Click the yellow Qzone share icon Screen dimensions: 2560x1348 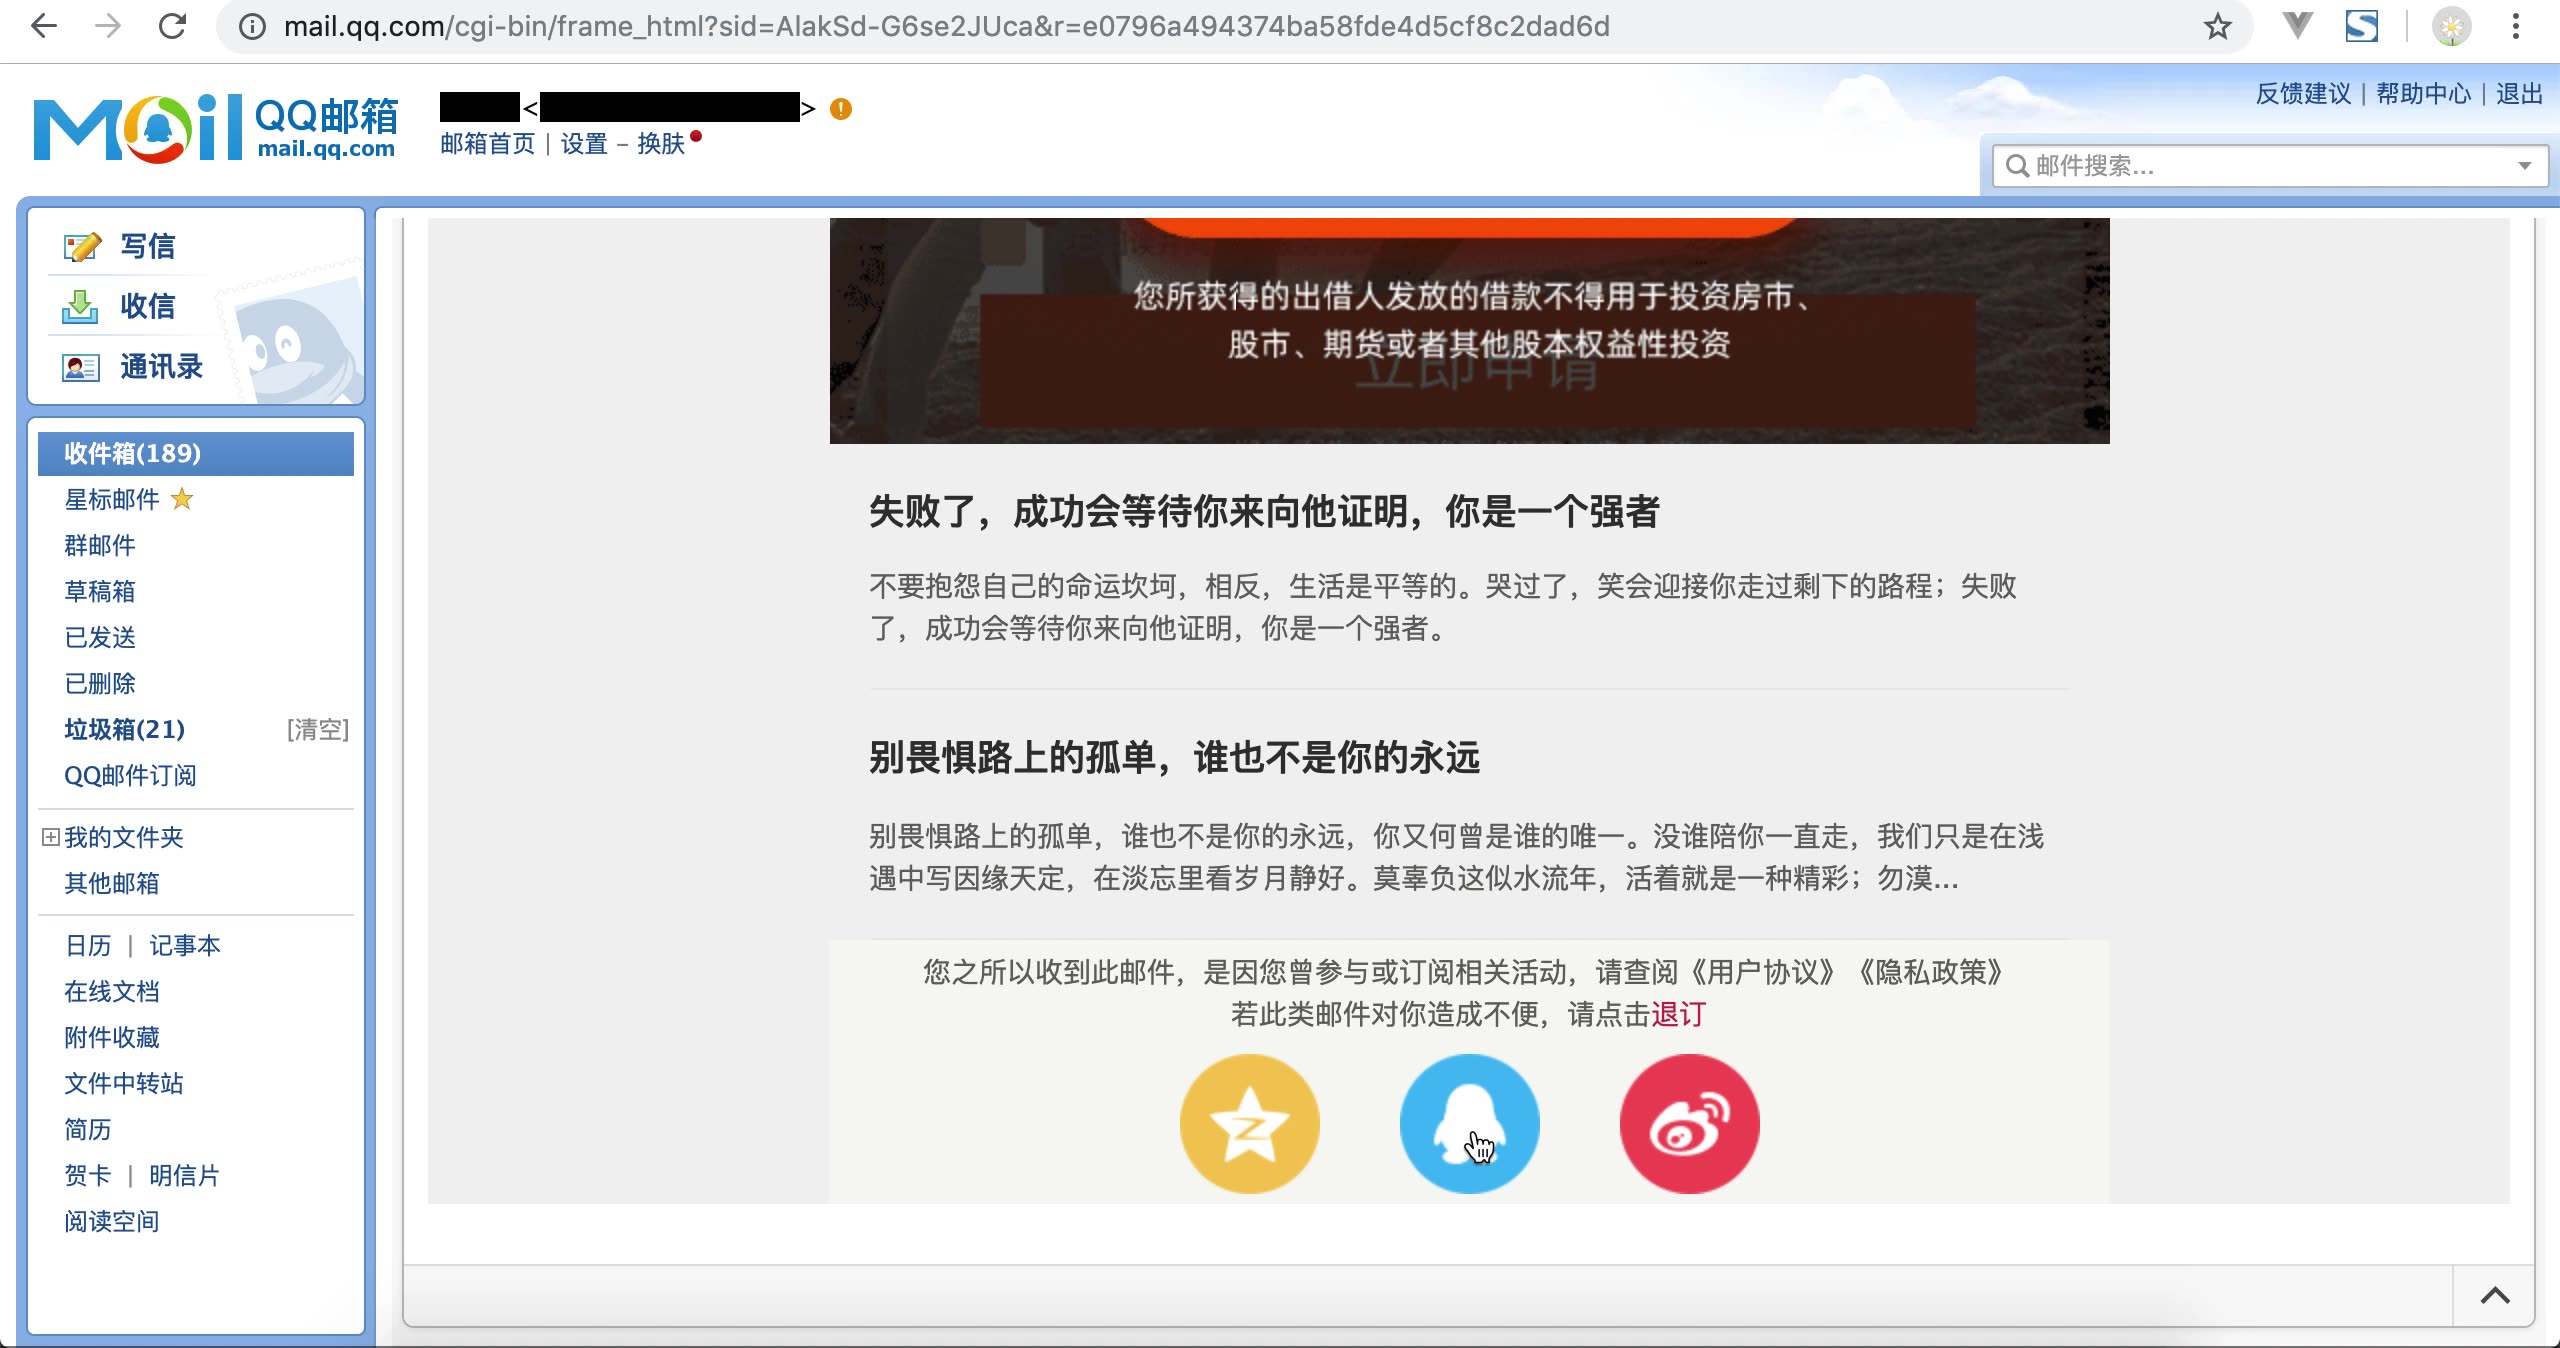coord(1249,1123)
